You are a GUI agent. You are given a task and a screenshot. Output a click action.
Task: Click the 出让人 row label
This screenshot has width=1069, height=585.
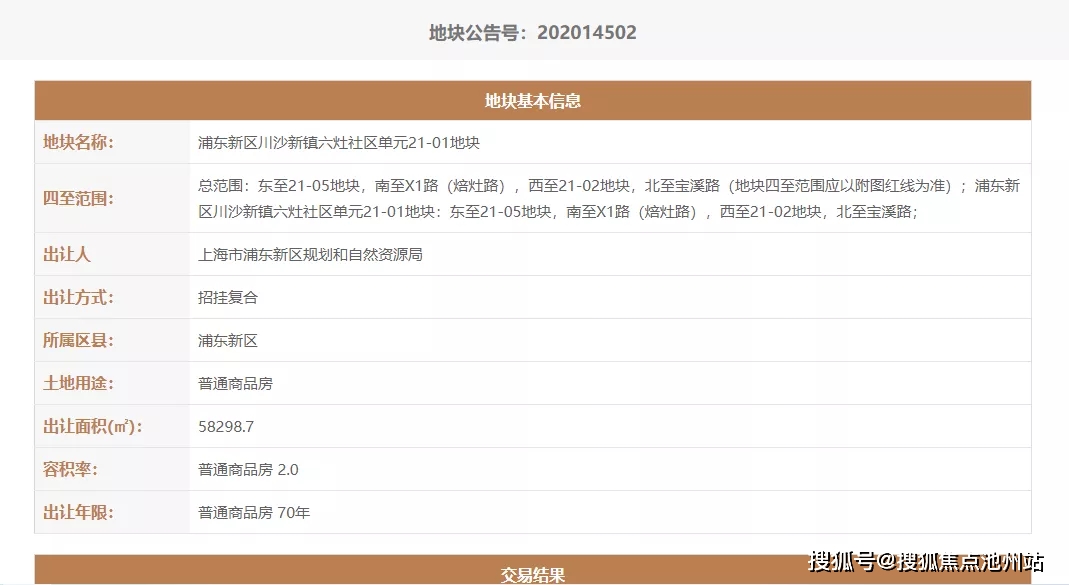67,255
